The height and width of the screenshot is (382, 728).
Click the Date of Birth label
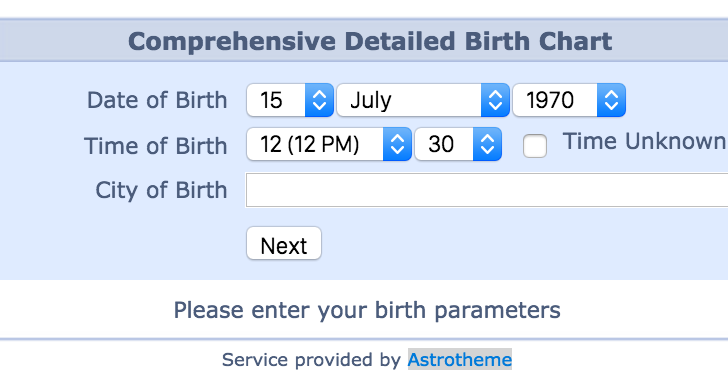[x=157, y=100]
